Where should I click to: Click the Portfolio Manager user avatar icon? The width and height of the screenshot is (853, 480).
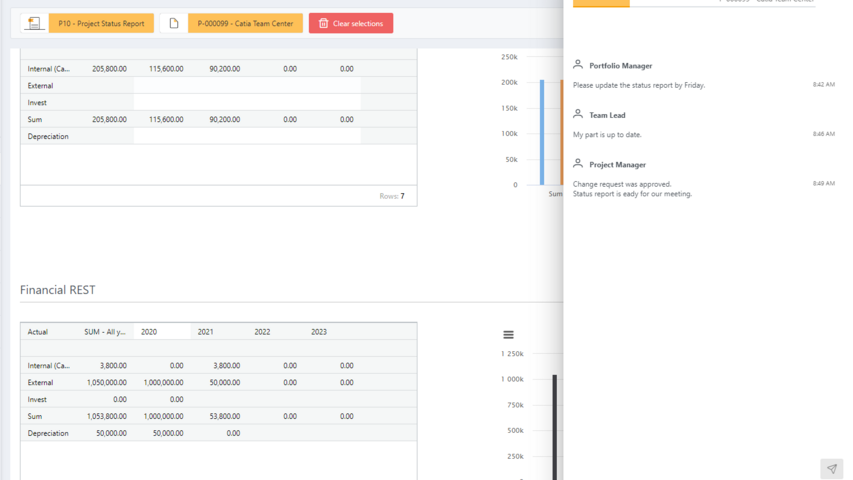tap(578, 65)
